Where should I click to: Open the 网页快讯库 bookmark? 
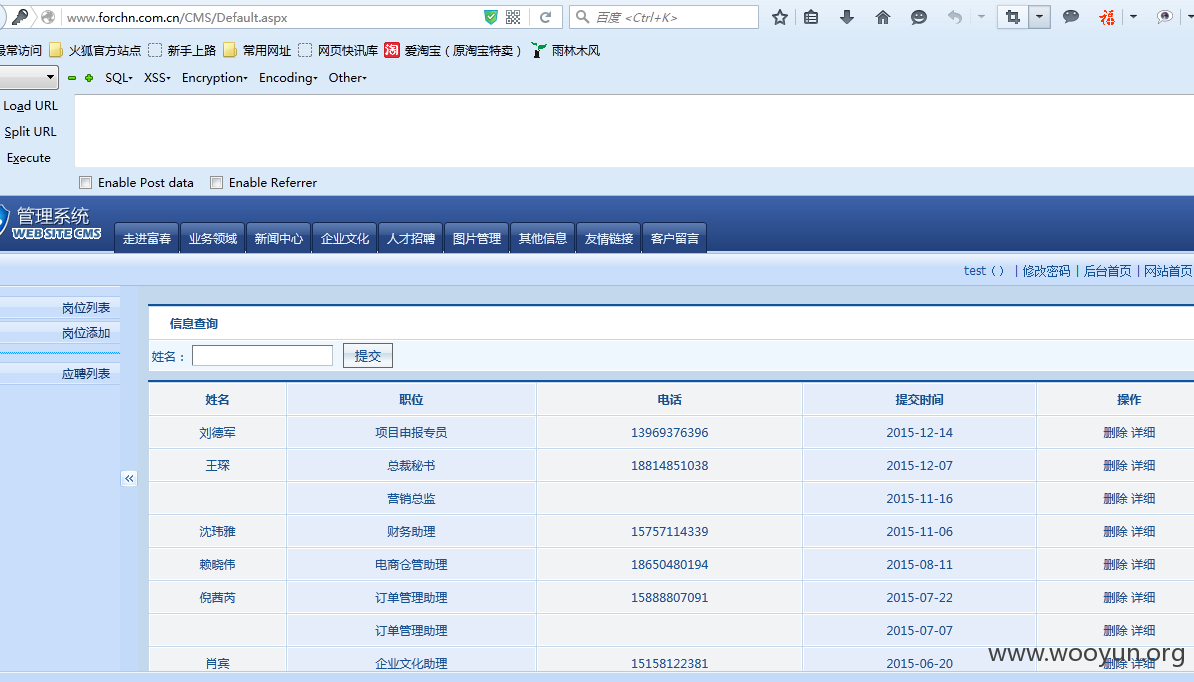click(x=338, y=50)
